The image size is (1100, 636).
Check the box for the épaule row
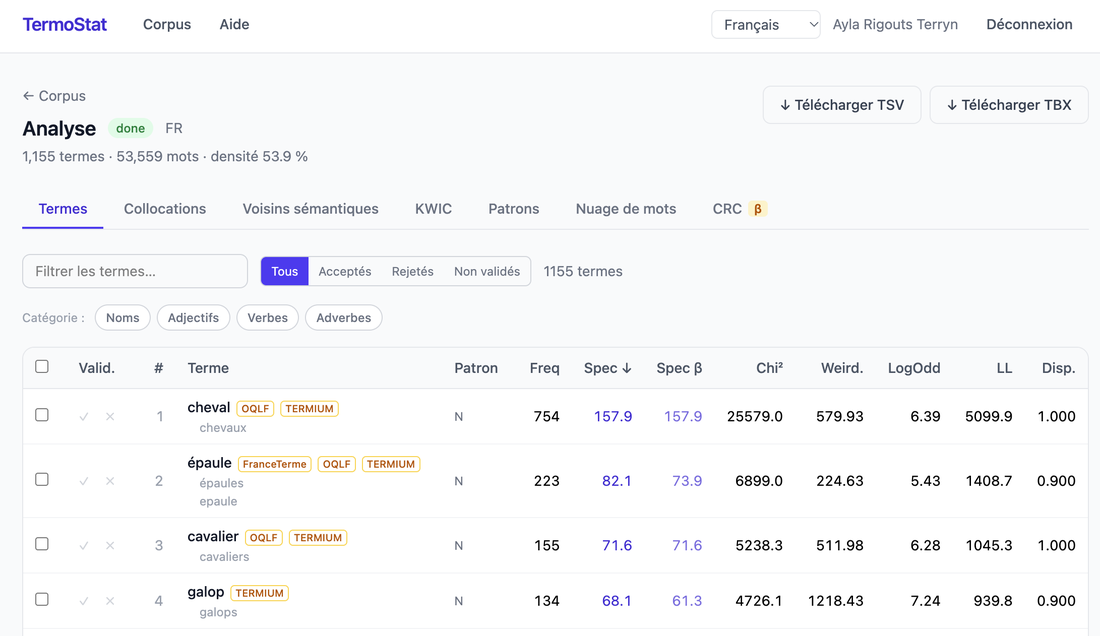[x=42, y=480]
